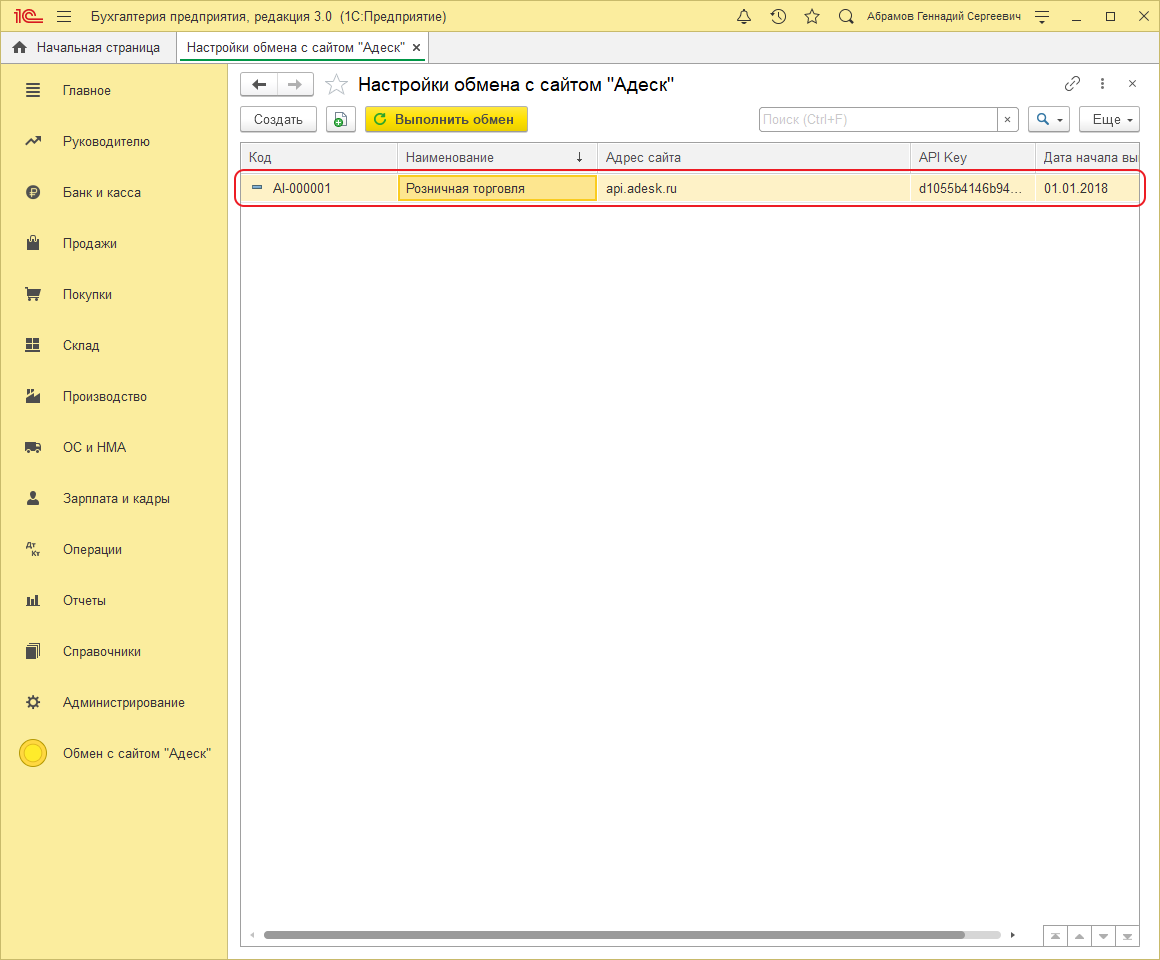The image size is (1160, 960).
Task: Open favorites star in title bar
Action: (812, 16)
